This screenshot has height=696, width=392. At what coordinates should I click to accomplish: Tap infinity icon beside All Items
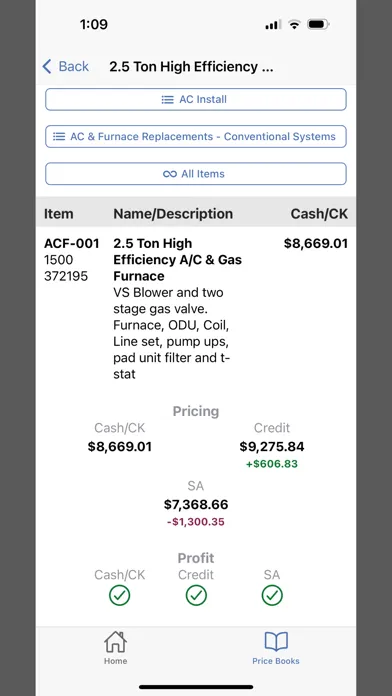tap(170, 174)
